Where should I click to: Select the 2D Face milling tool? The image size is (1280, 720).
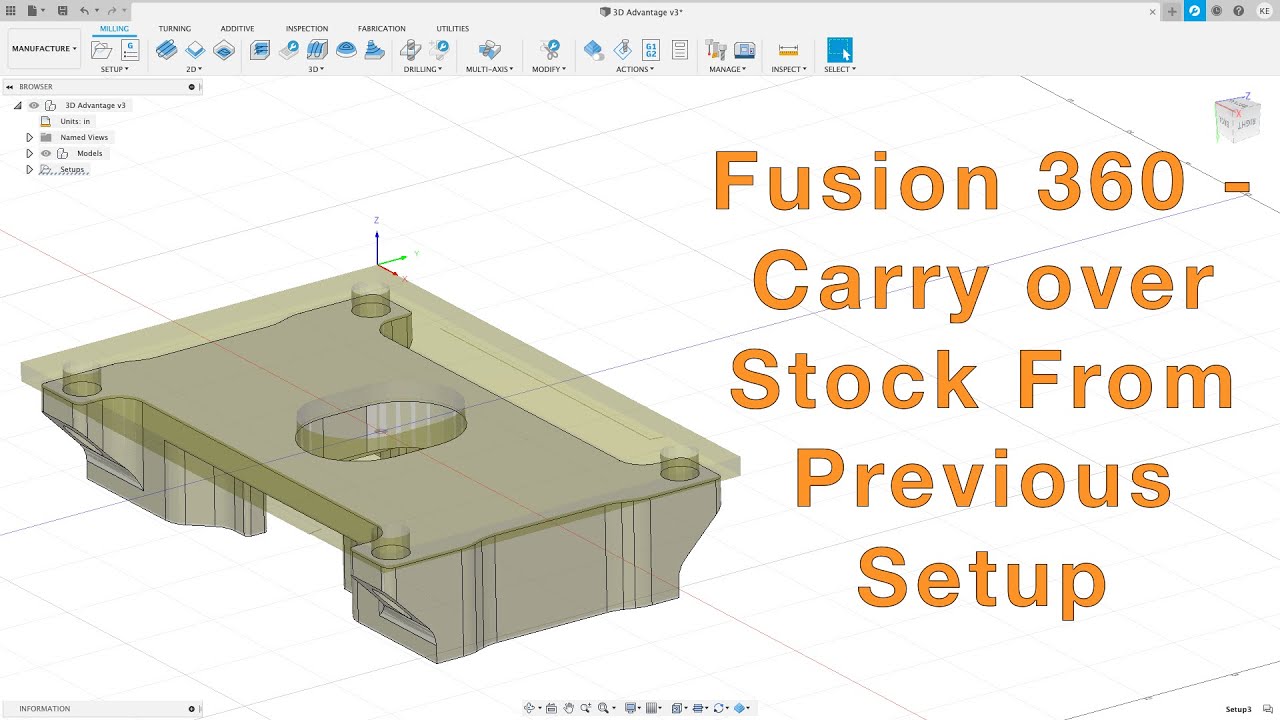point(224,49)
